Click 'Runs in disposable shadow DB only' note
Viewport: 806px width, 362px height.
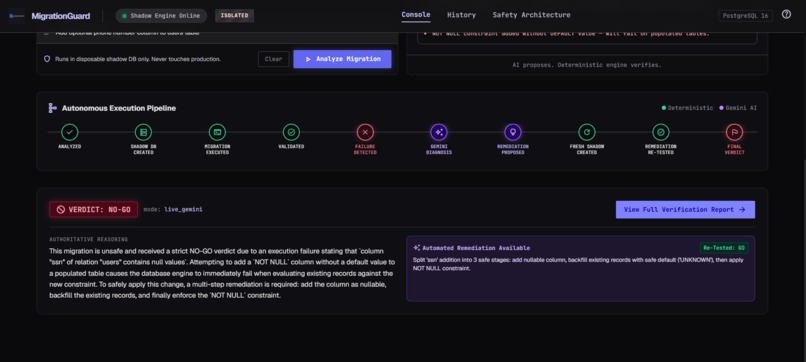point(138,59)
